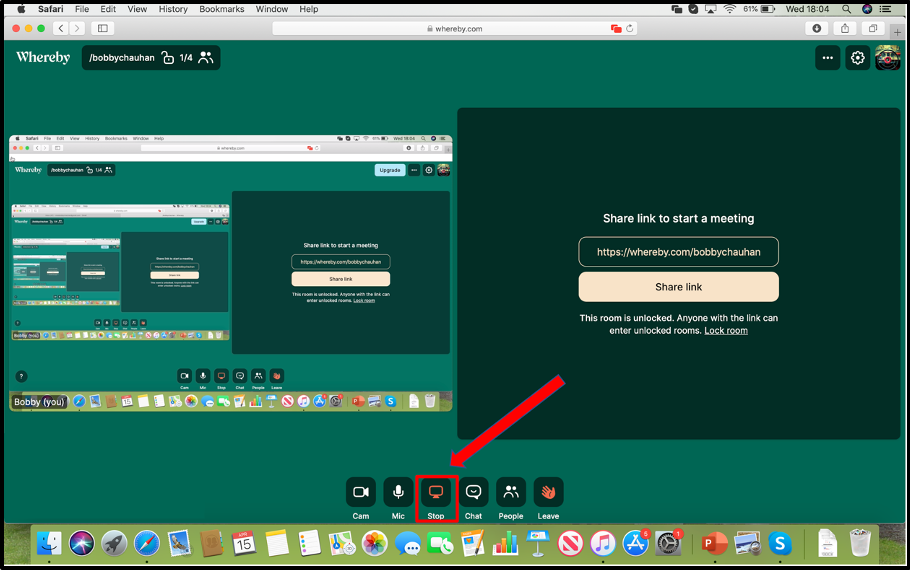Click the Lock room link
Viewport: 910px width, 570px height.
click(x=726, y=330)
